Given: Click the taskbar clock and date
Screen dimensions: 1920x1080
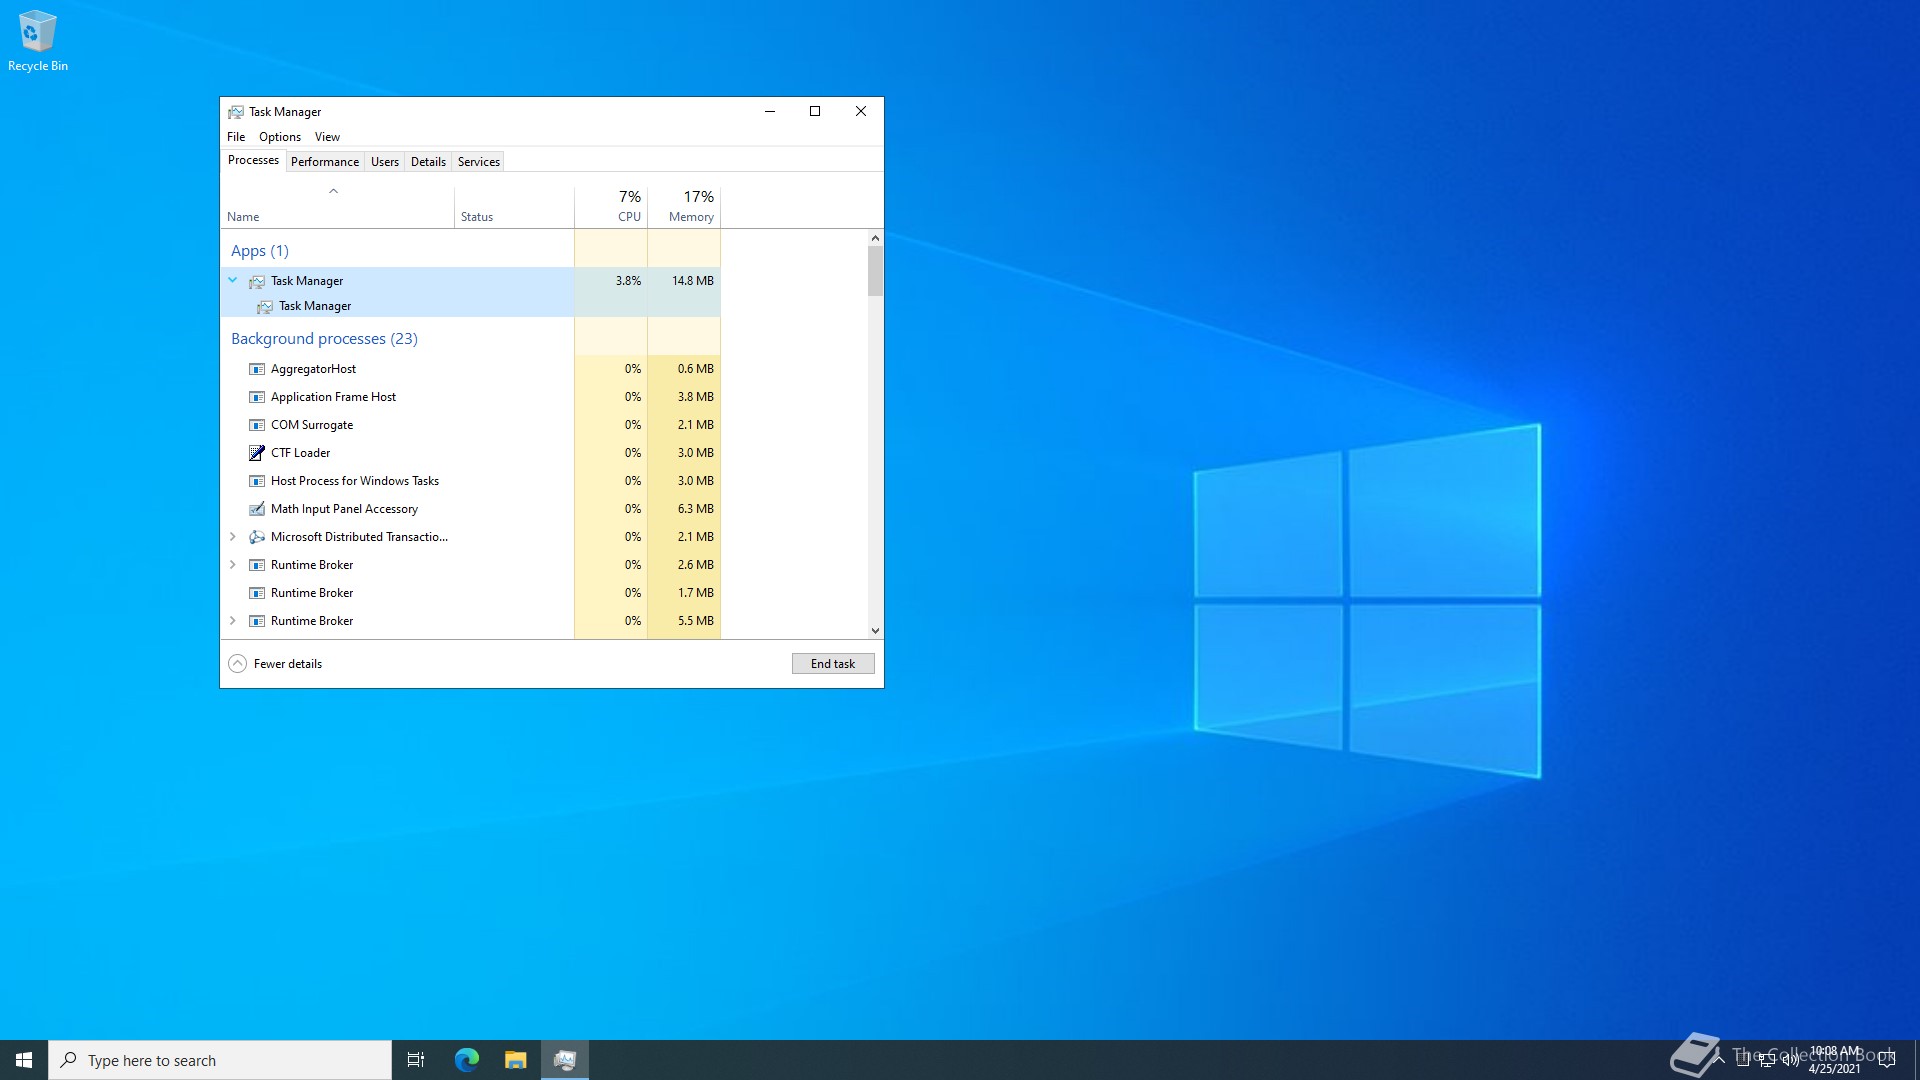Looking at the screenshot, I should click(x=1835, y=1060).
